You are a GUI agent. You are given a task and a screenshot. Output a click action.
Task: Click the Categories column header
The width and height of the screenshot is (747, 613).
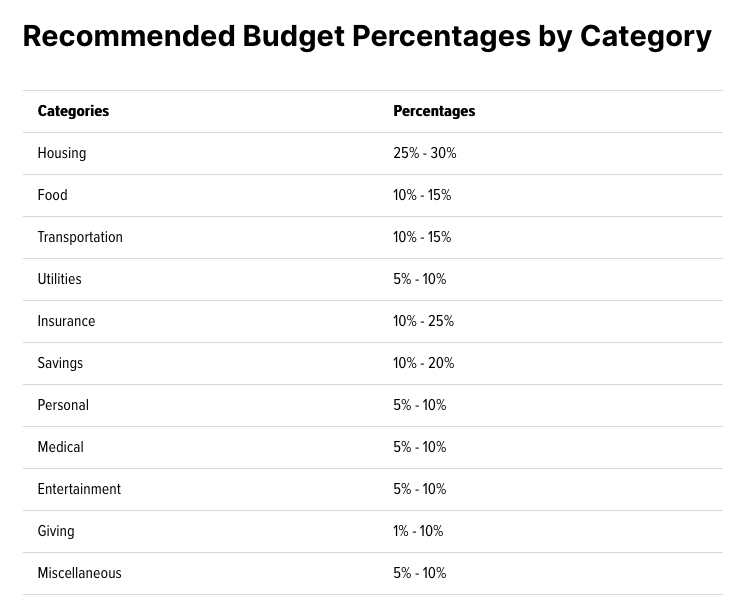coord(73,111)
